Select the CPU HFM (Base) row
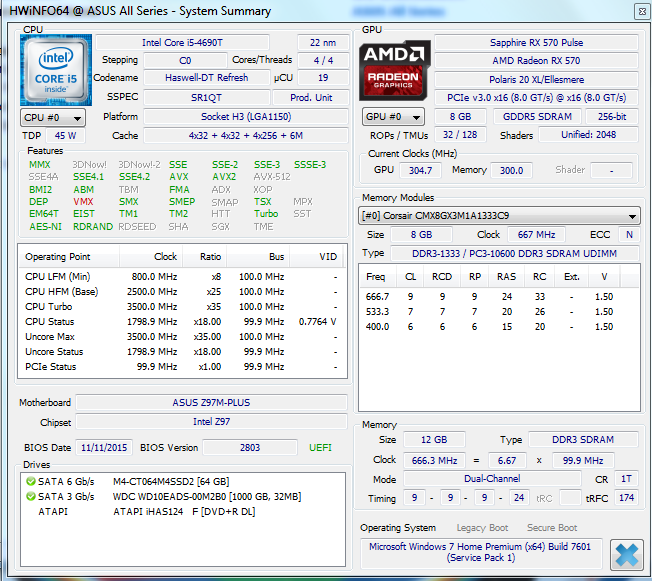 (x=182, y=292)
